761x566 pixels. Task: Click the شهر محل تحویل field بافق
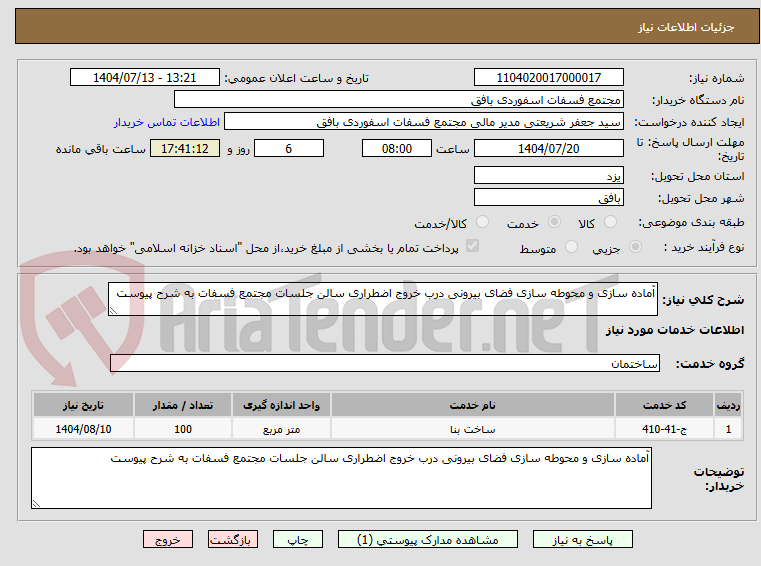tap(548, 198)
